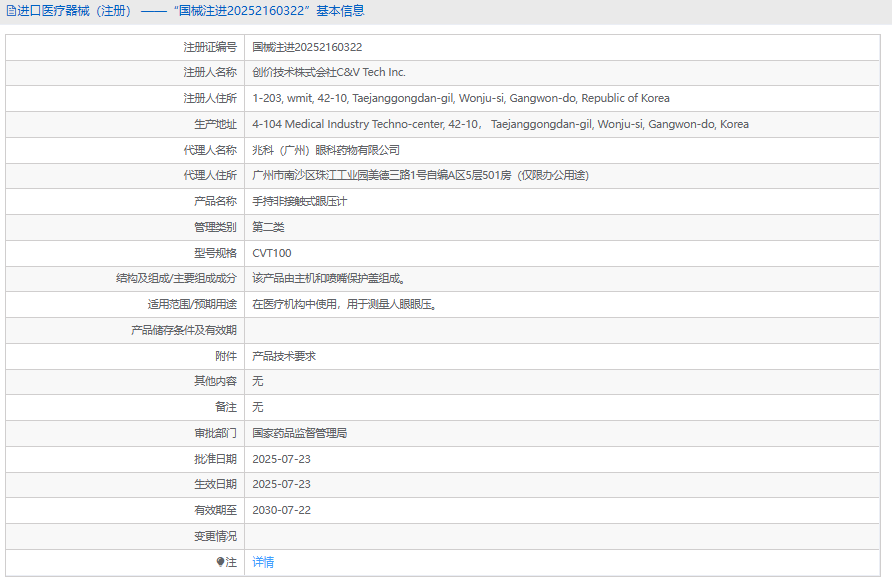
Task: Click the 产品技术要求 attachment text
Action: pyautogui.click(x=284, y=356)
